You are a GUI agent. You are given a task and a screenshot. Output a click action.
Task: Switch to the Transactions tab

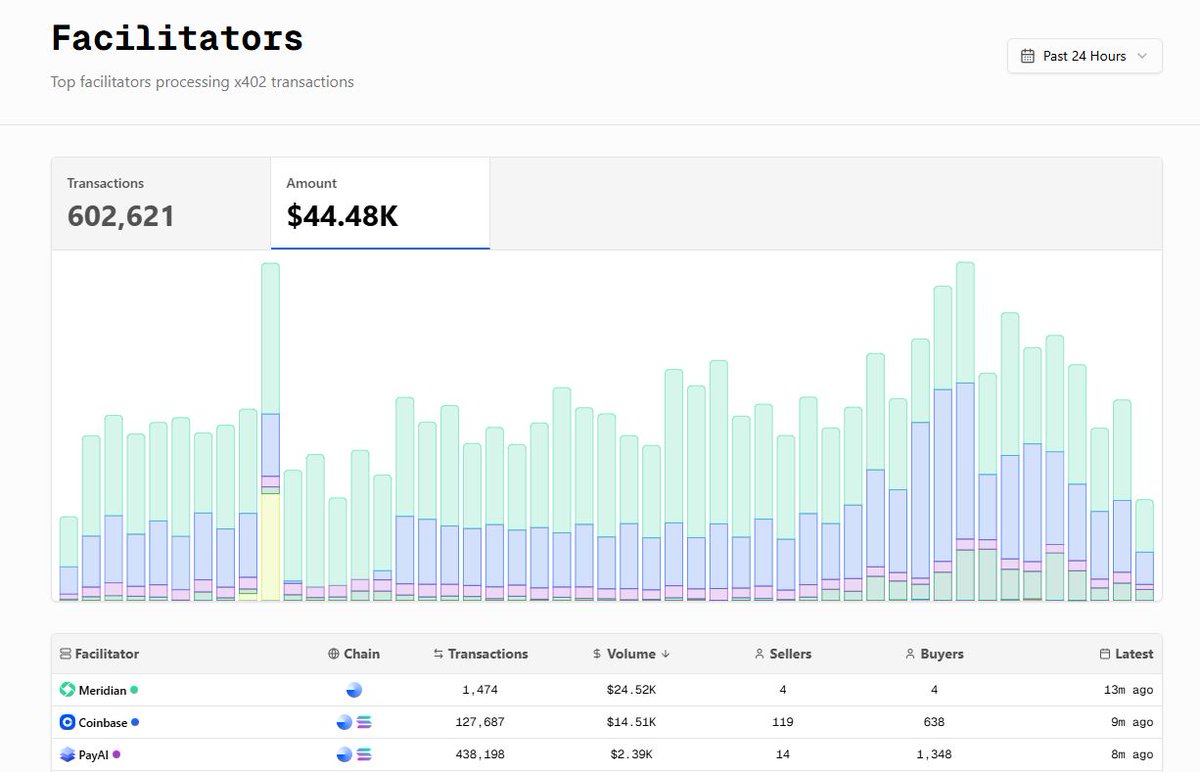pyautogui.click(x=120, y=200)
